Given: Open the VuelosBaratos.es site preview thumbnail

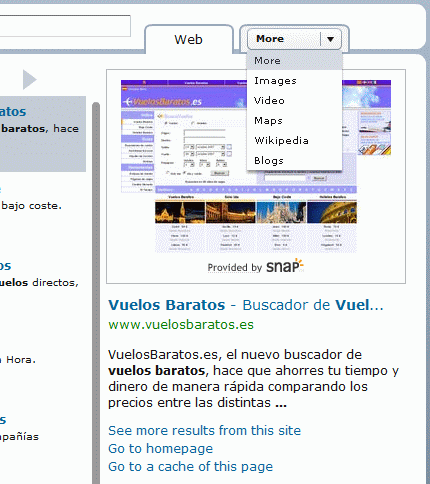Looking at the screenshot, I should click(256, 166).
